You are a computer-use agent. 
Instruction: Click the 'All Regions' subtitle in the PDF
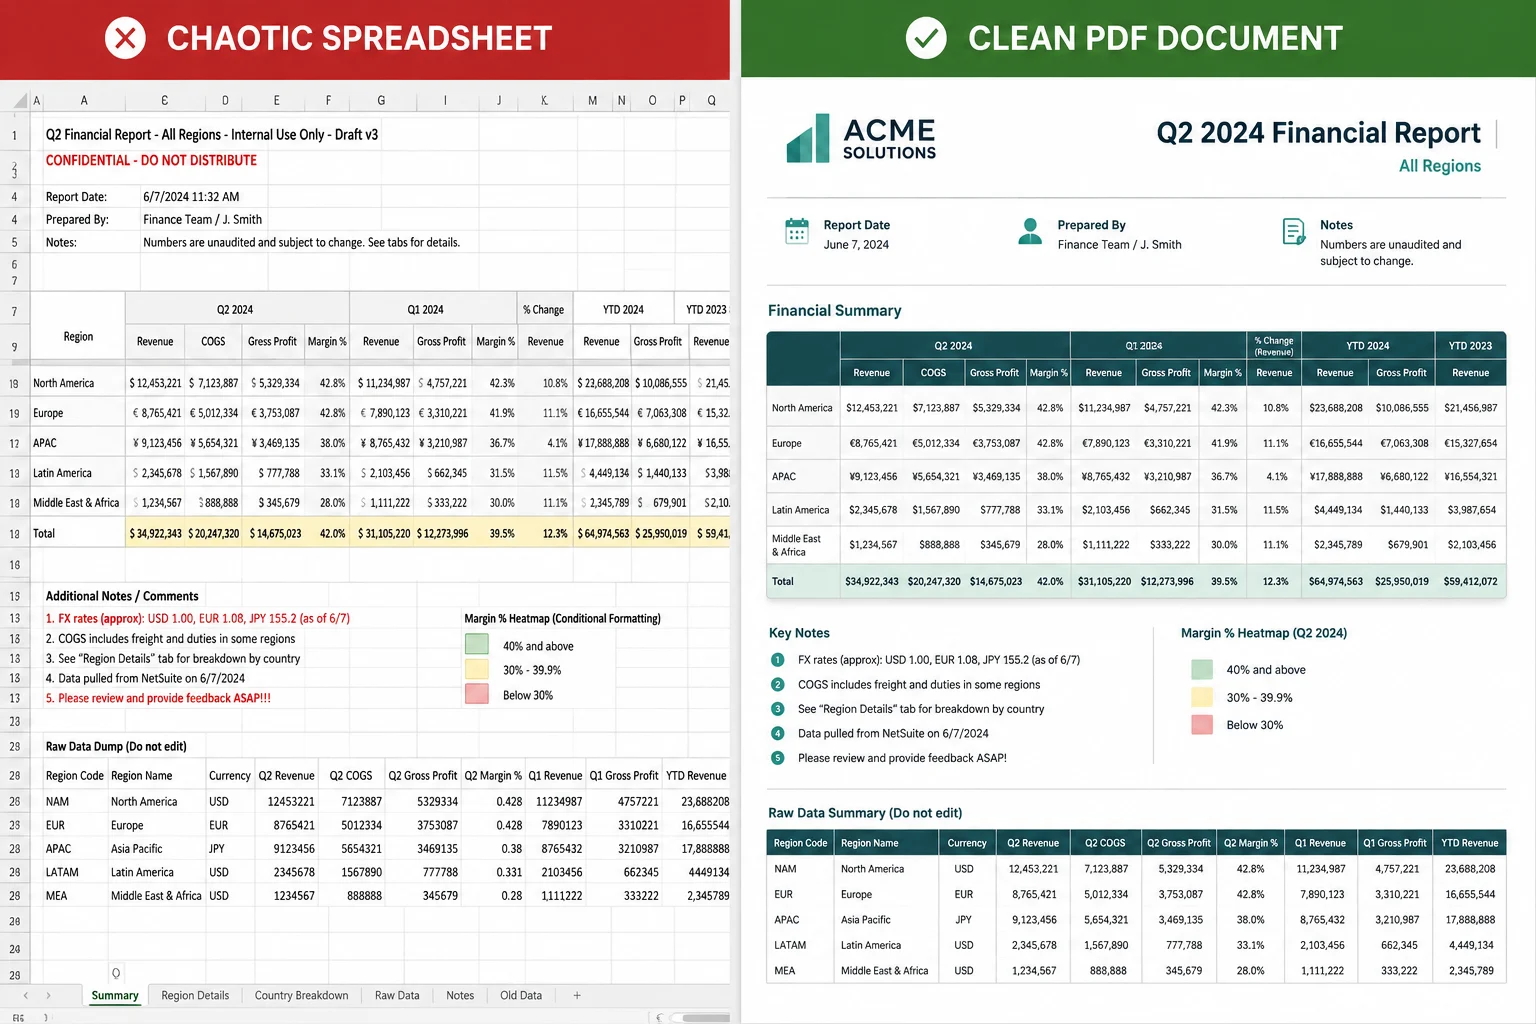click(x=1439, y=166)
